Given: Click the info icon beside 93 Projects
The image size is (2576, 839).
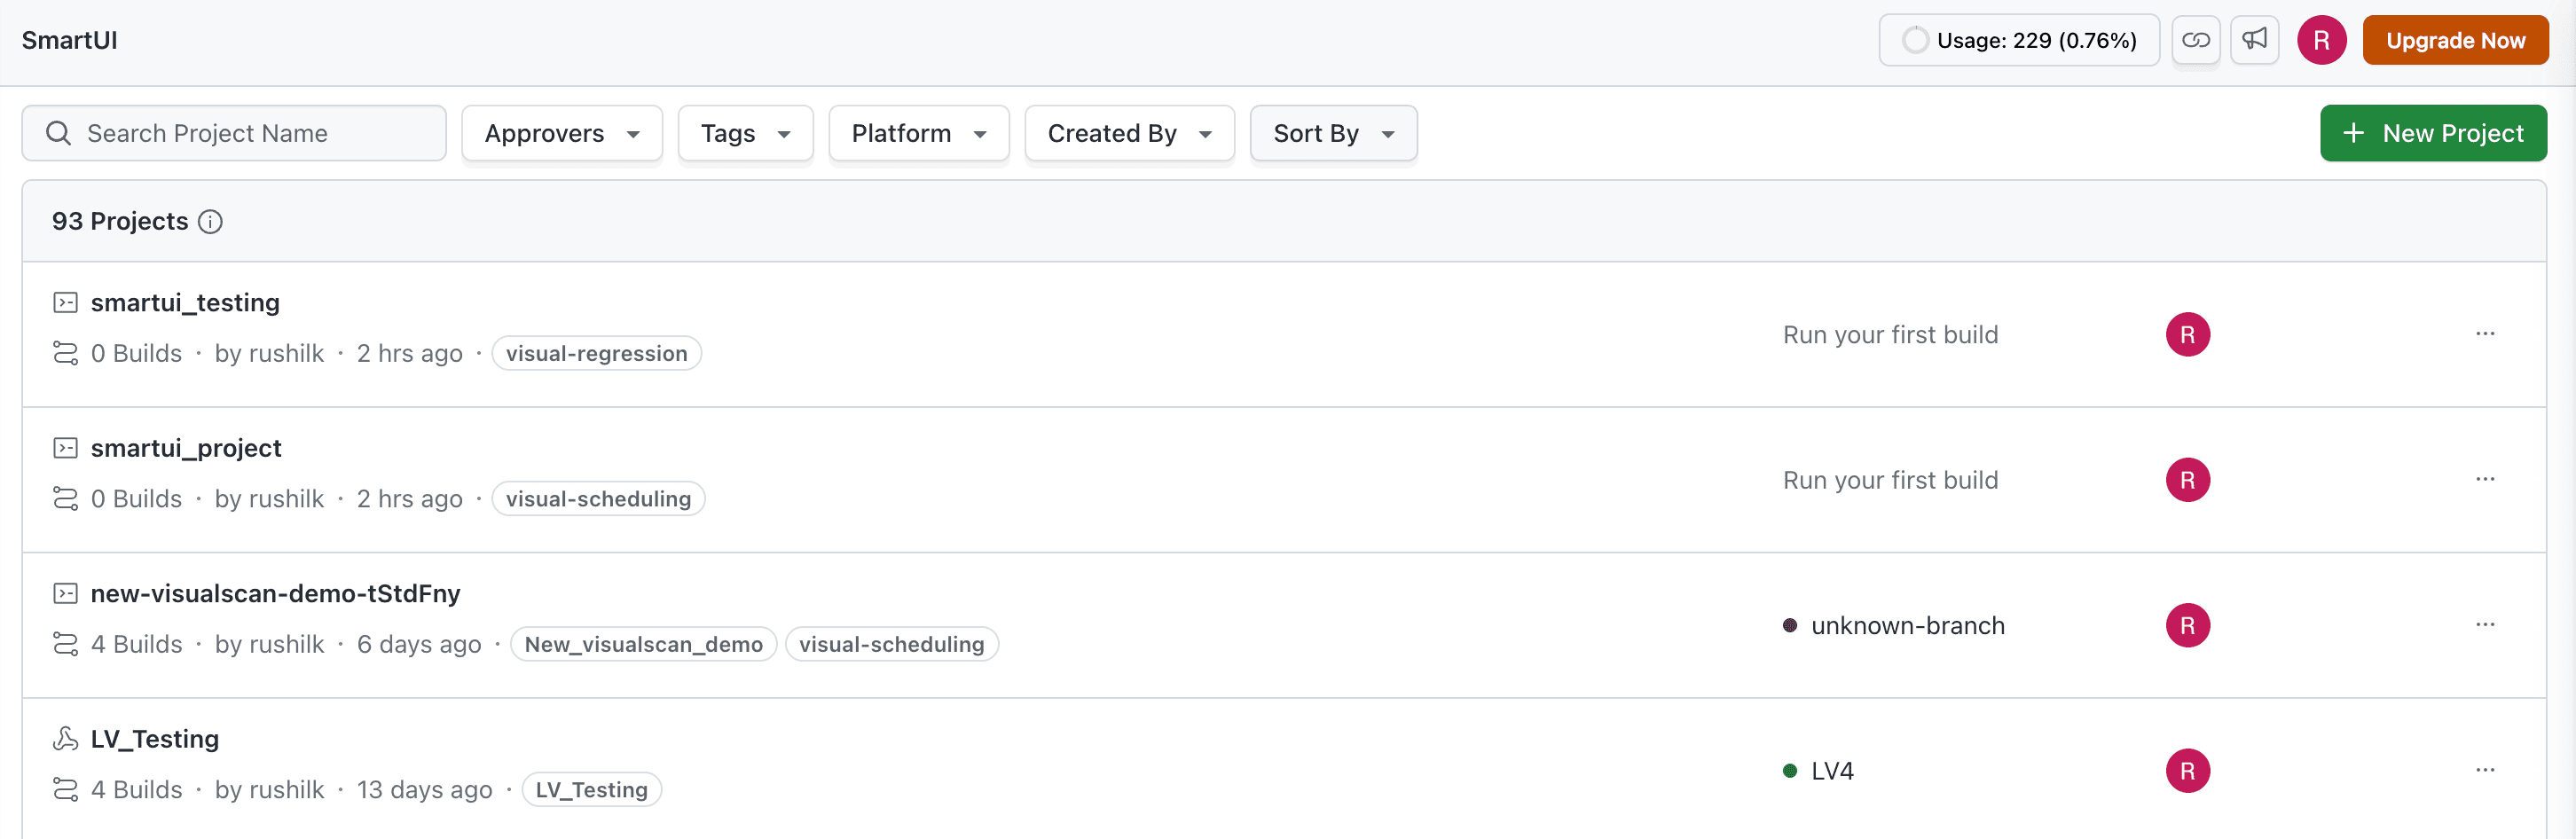Looking at the screenshot, I should pyautogui.click(x=210, y=221).
